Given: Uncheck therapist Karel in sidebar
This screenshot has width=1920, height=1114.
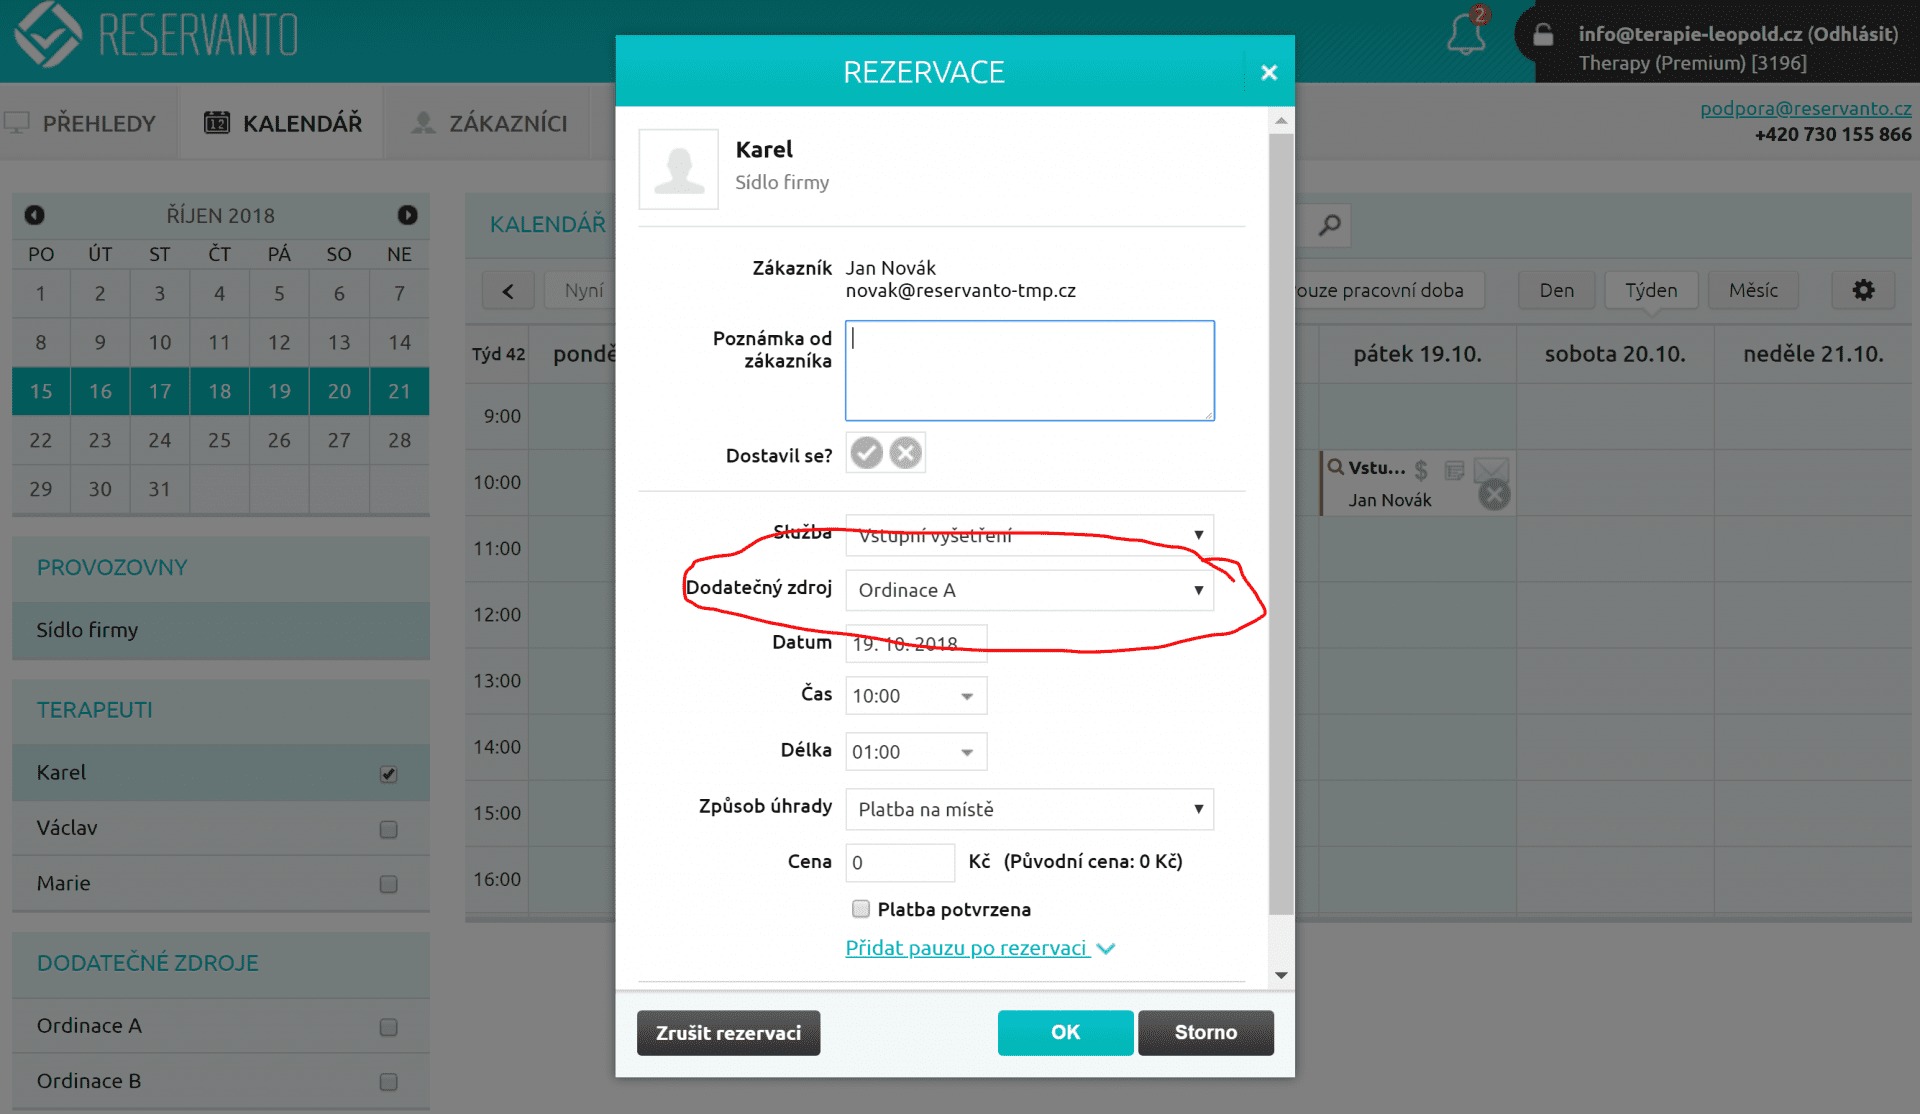Looking at the screenshot, I should tap(389, 774).
